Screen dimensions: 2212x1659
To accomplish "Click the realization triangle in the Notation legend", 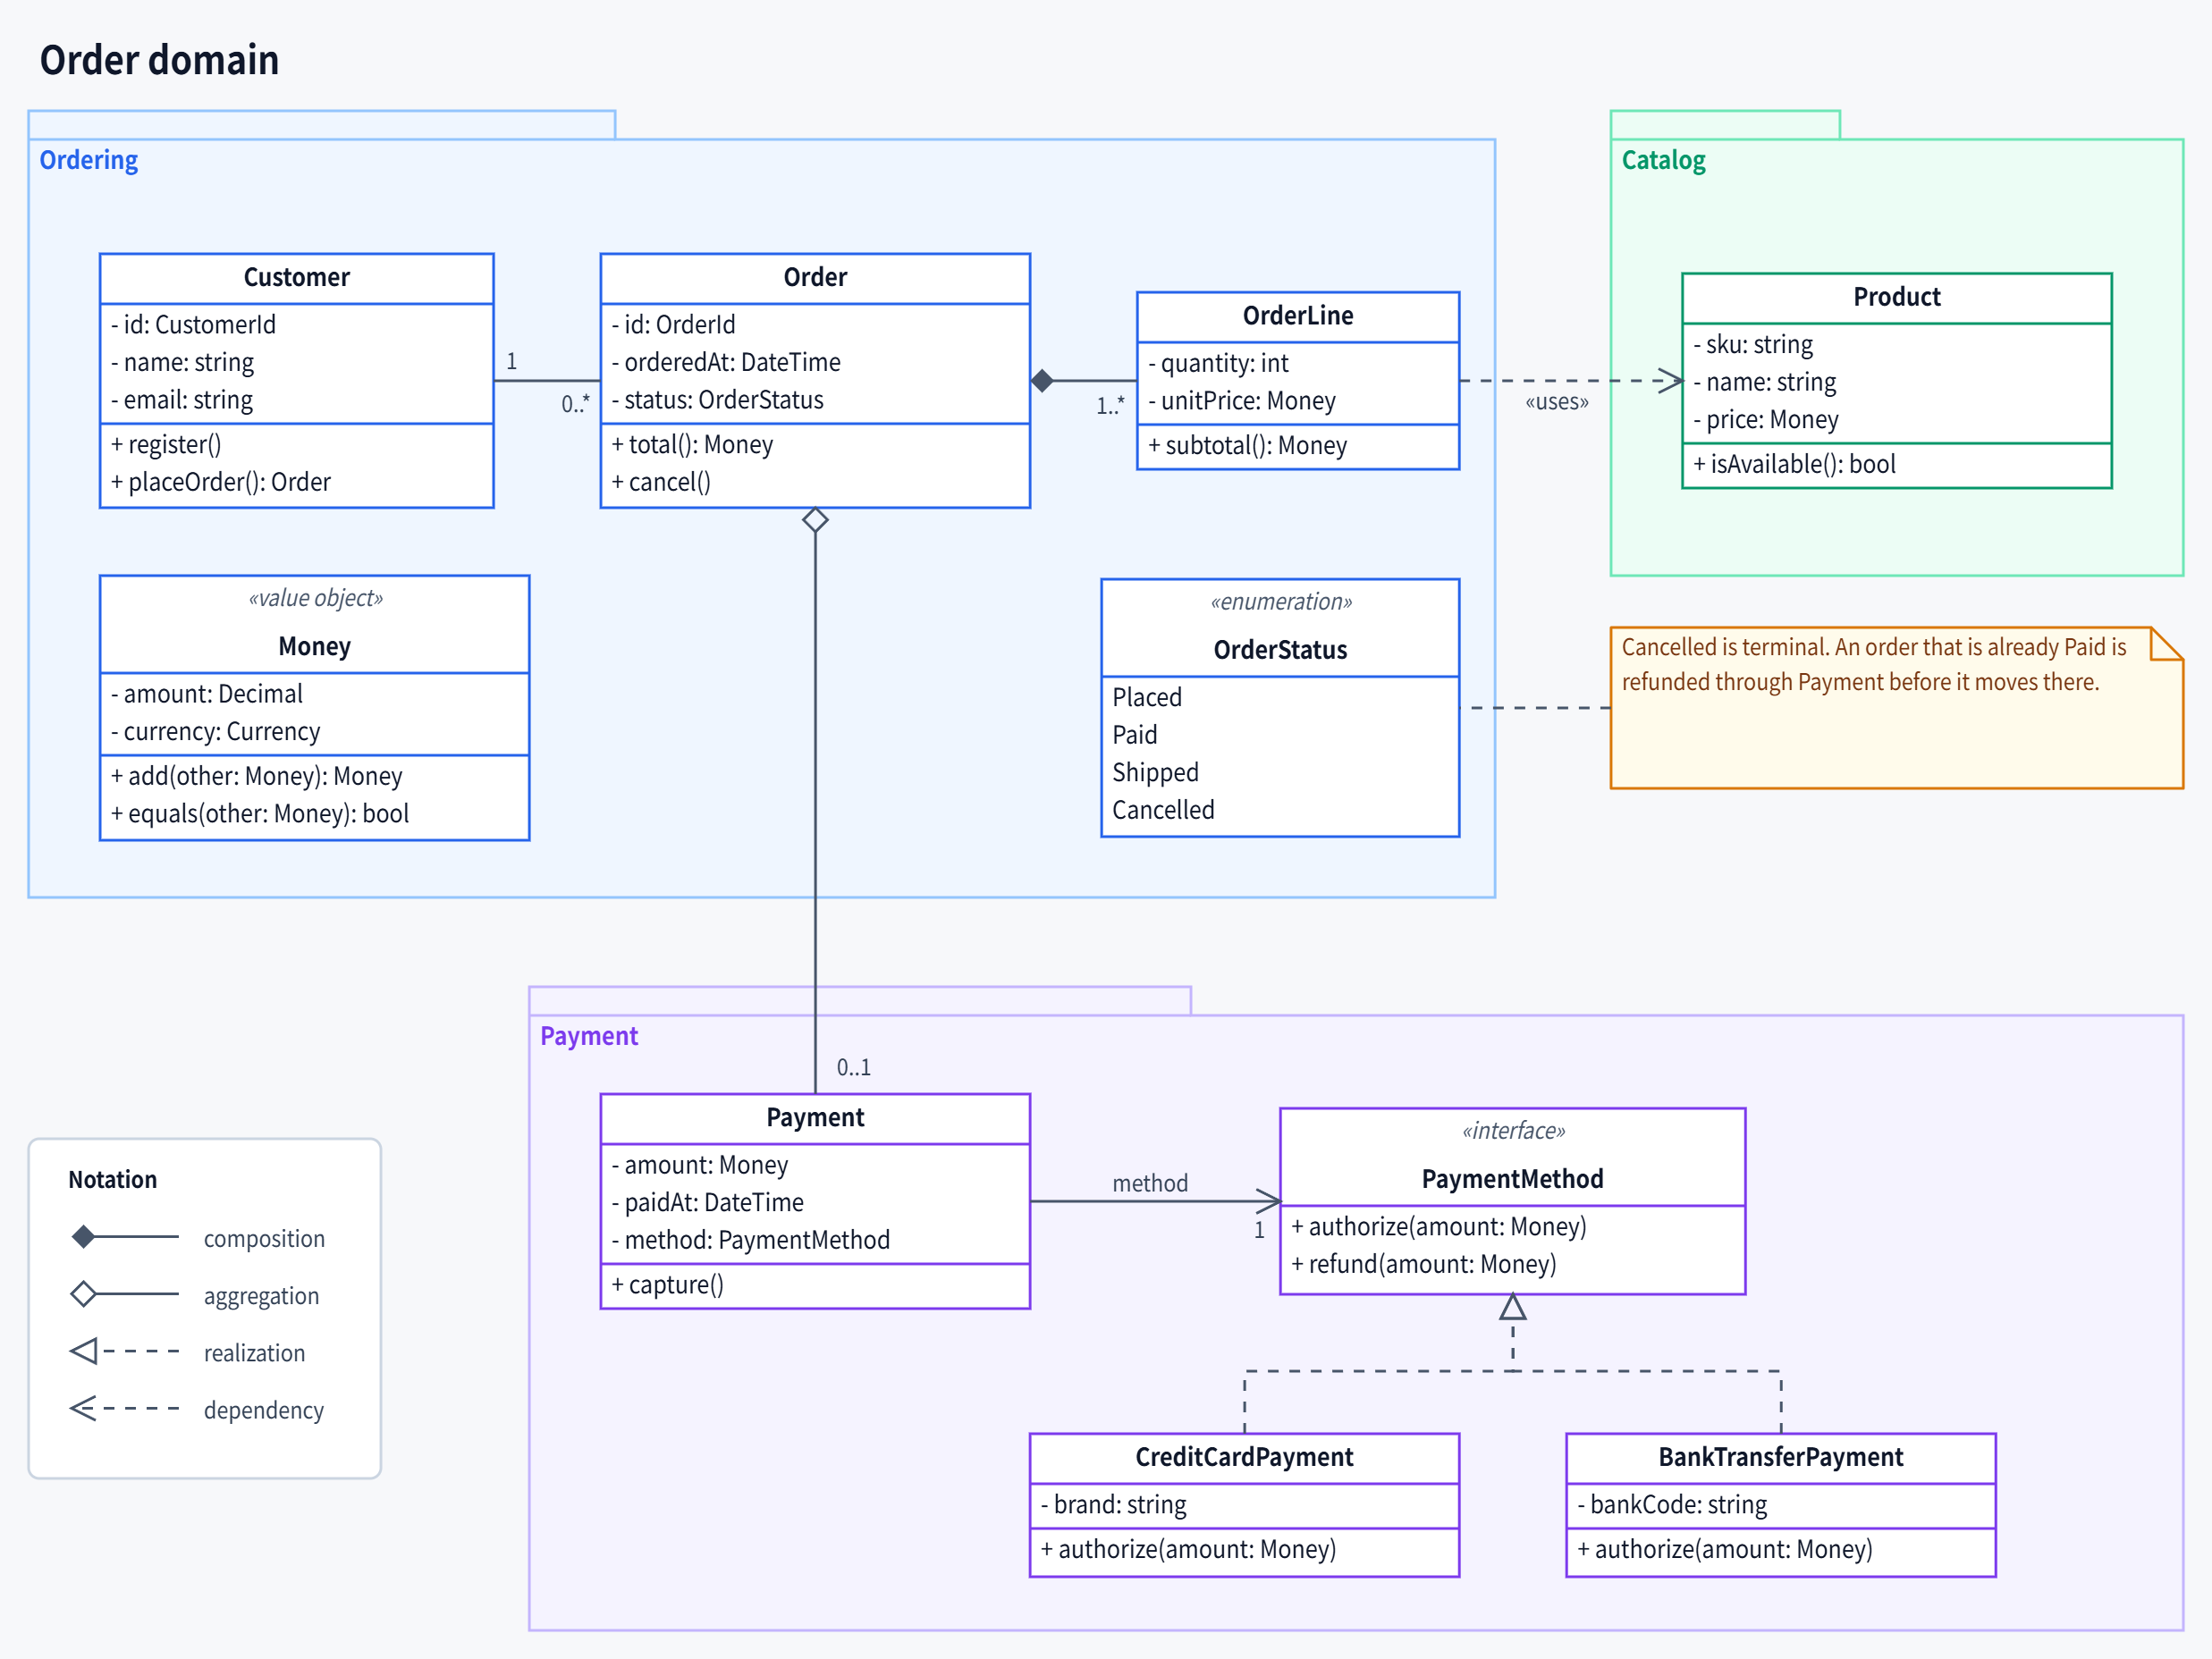I will [84, 1351].
